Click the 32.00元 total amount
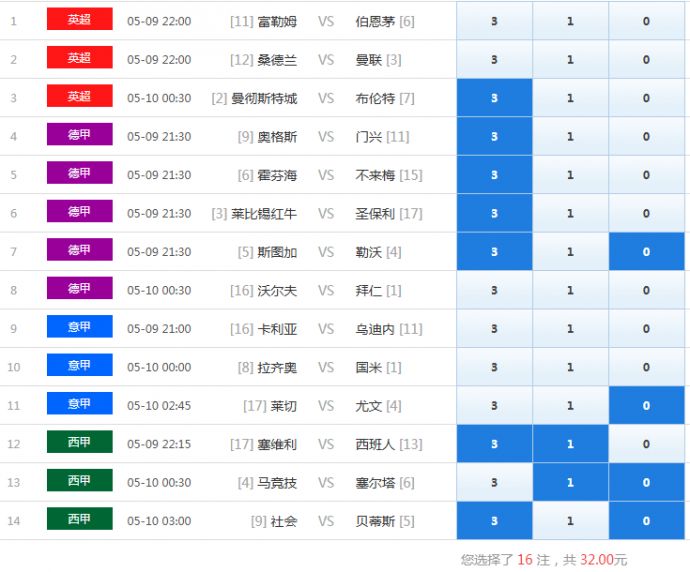690x572 pixels. (x=603, y=560)
